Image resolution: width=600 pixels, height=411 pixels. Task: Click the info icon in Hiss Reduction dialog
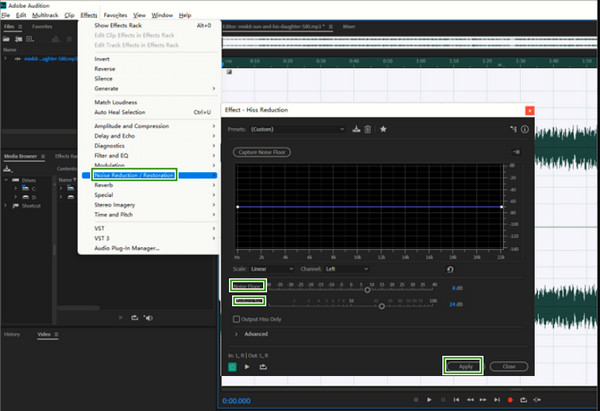(525, 129)
